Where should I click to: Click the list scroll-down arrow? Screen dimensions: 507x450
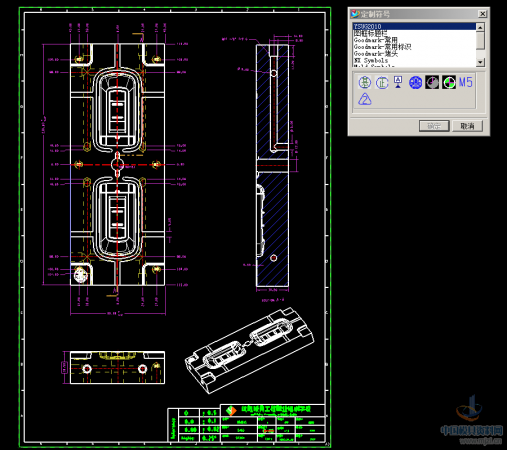coord(480,62)
